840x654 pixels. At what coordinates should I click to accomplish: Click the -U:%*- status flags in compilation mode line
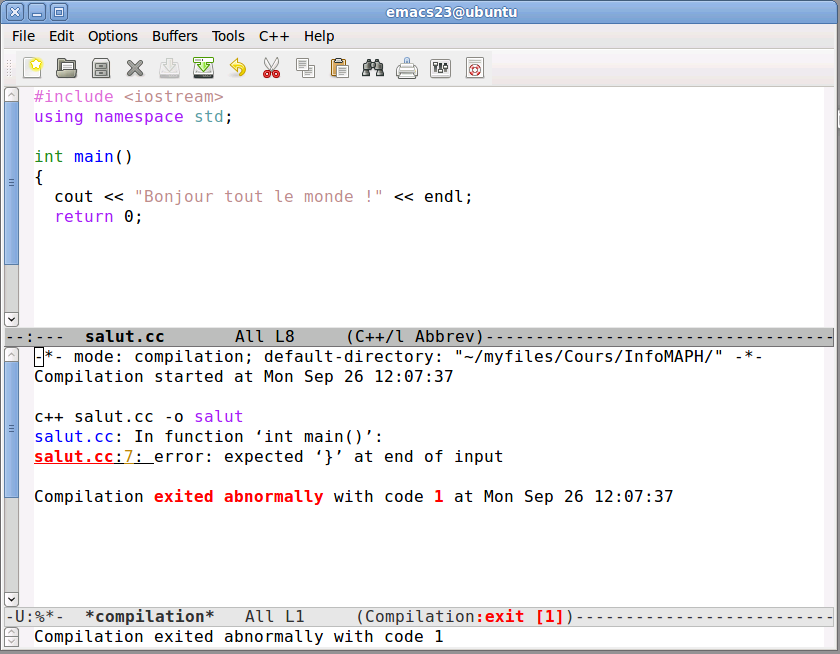pyautogui.click(x=34, y=617)
